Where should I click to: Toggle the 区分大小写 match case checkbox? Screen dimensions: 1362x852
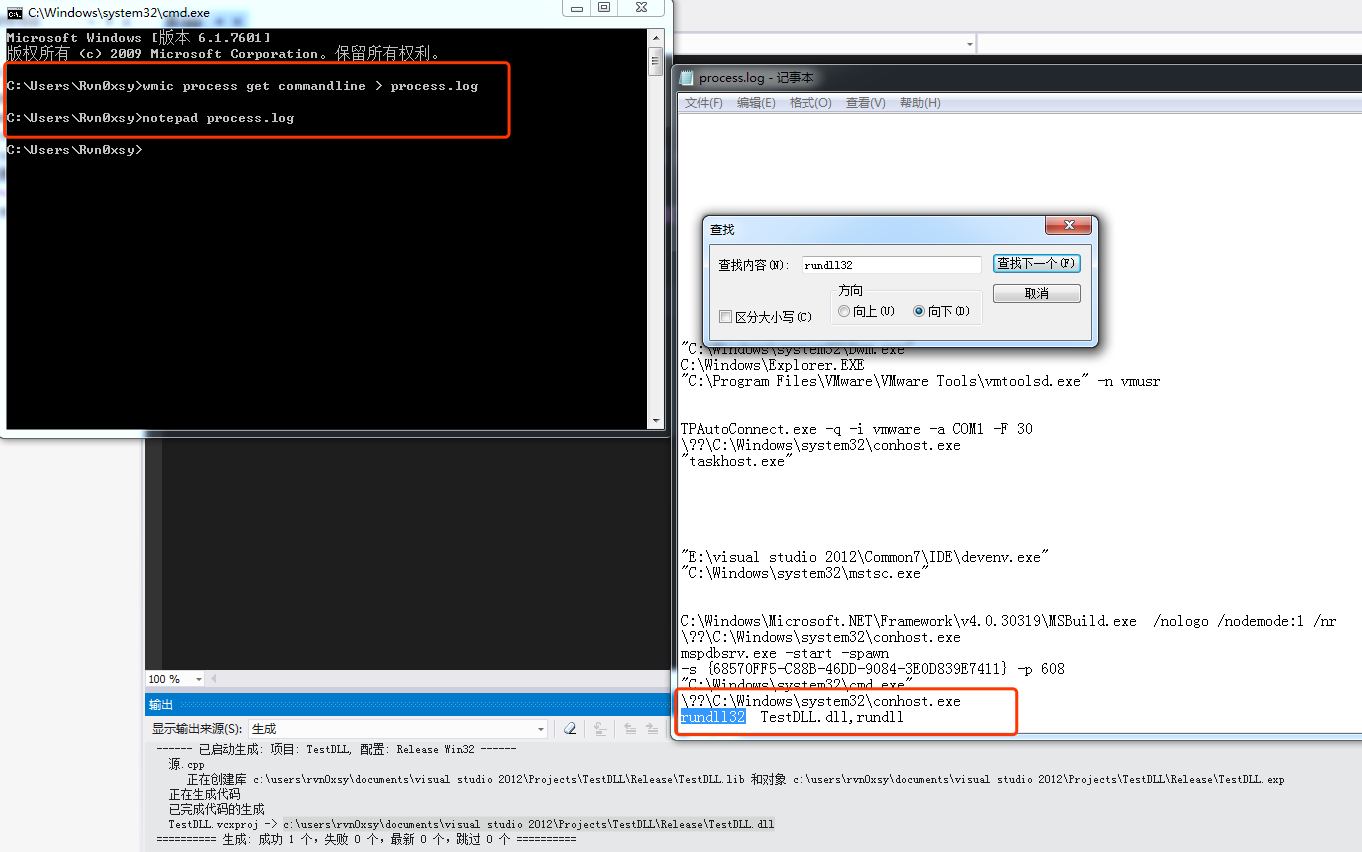click(726, 317)
